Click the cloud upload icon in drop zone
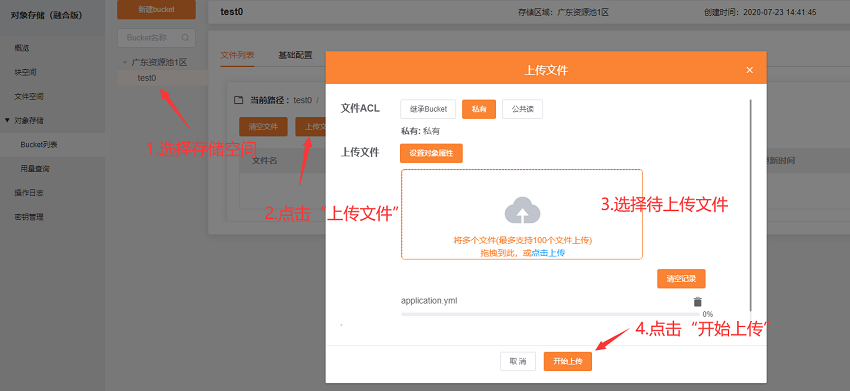850x391 pixels. [x=523, y=211]
